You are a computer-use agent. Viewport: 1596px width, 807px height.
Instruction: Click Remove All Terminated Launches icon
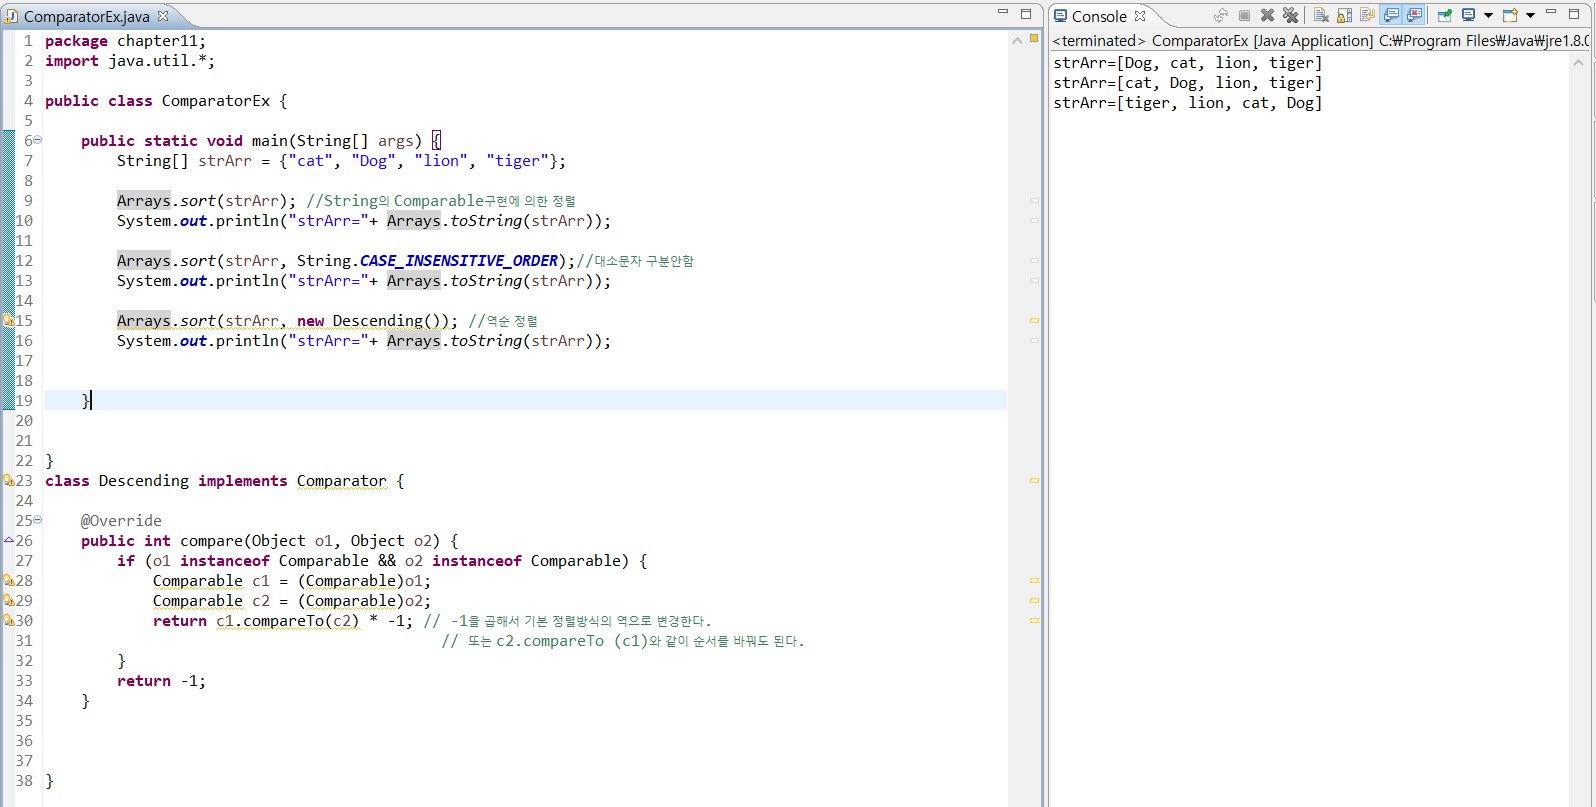coord(1290,15)
